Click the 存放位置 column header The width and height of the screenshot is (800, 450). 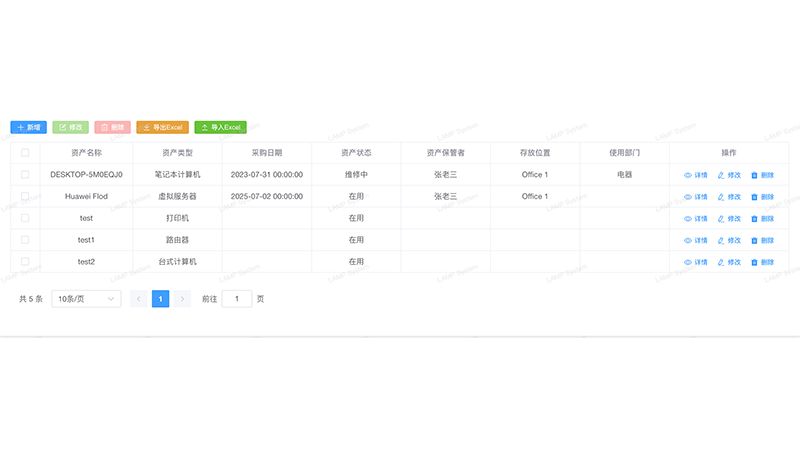(535, 153)
